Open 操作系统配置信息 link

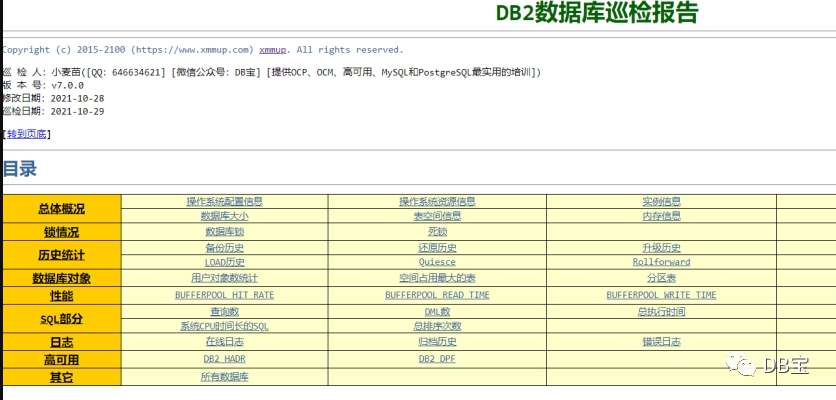tap(224, 202)
